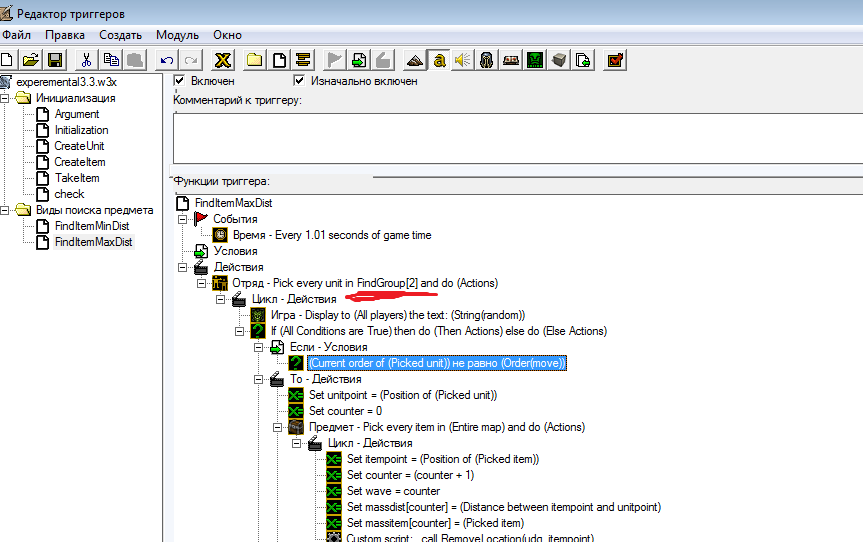Open Variables editor (yellow X icon)
863x542 pixels.
pos(223,60)
